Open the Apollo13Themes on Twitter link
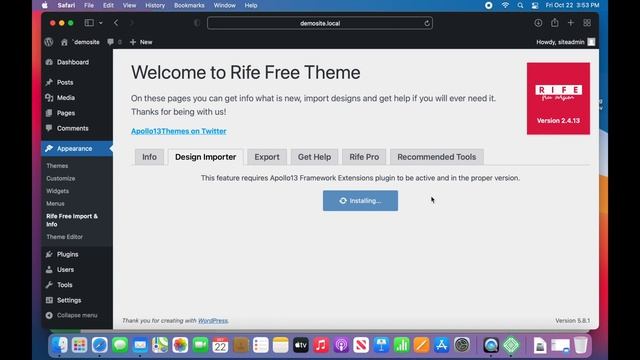Viewport: 640px width, 360px height. (x=179, y=131)
